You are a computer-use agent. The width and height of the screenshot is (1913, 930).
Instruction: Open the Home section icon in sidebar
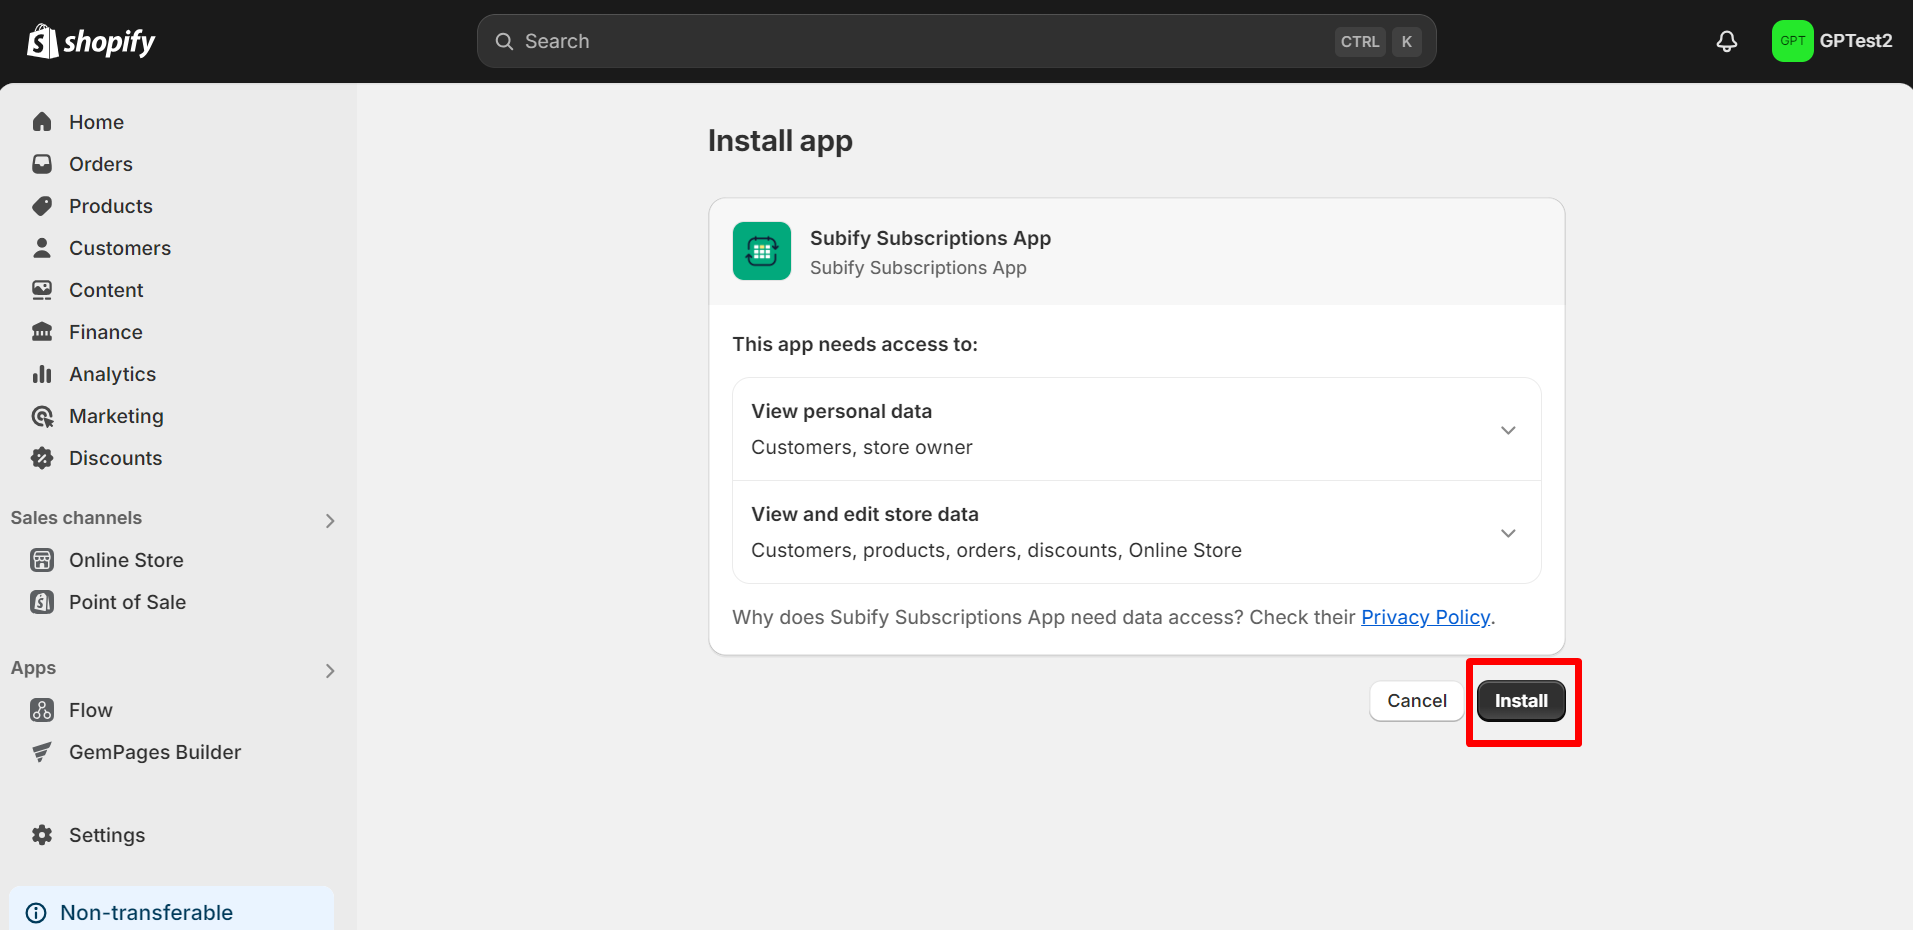pos(42,121)
